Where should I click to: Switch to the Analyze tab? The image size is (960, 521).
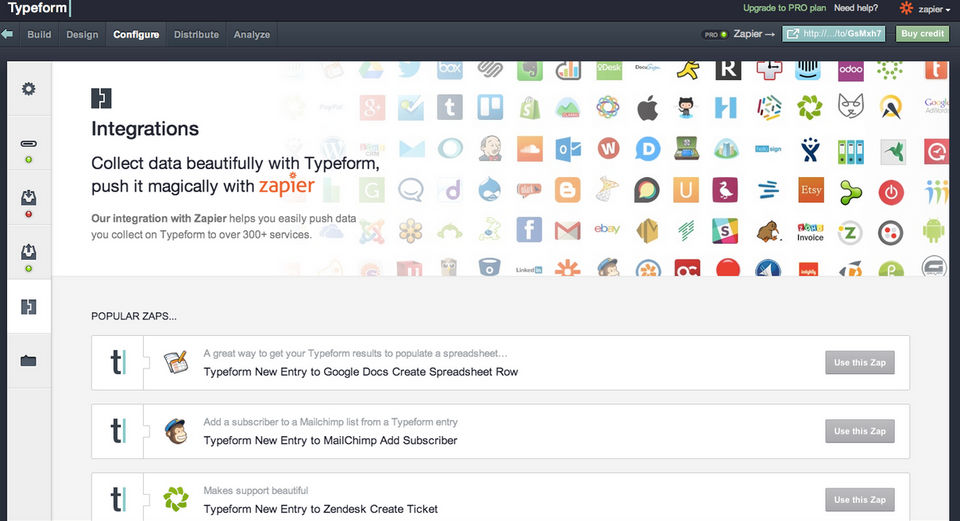point(252,34)
